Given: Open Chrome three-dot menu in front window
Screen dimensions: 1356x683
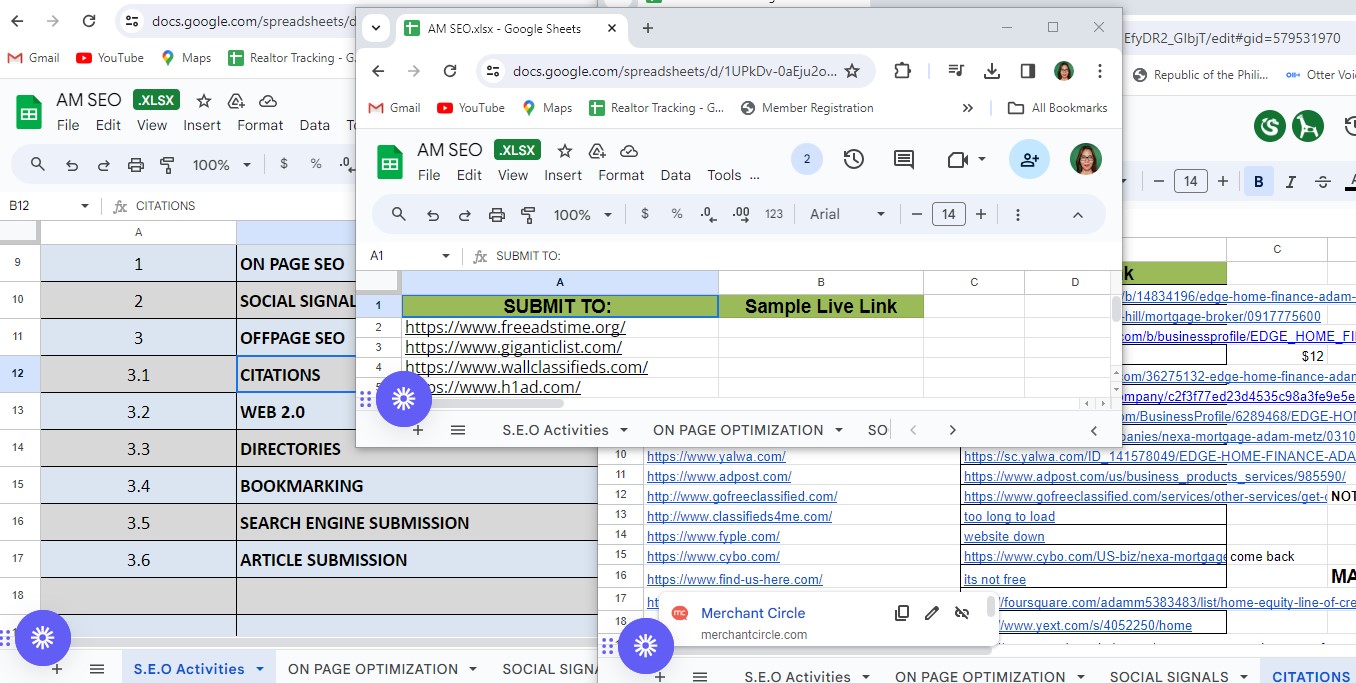Looking at the screenshot, I should click(x=1100, y=71).
